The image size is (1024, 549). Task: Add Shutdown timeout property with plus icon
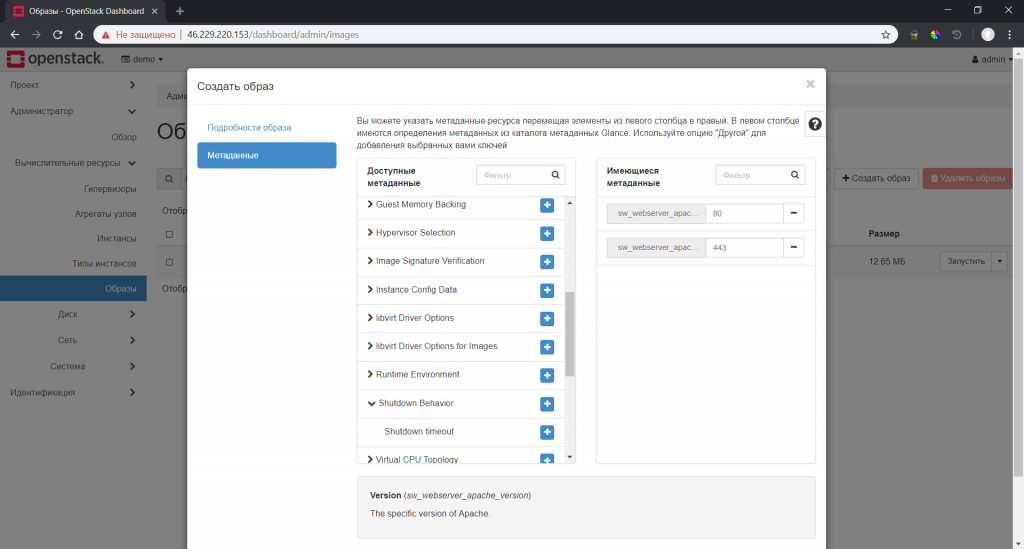pyautogui.click(x=547, y=432)
